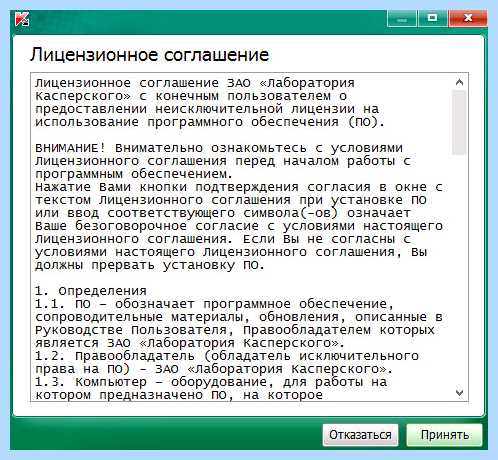The image size is (498, 460).
Task: Maximize the installer window
Action: tap(432, 18)
